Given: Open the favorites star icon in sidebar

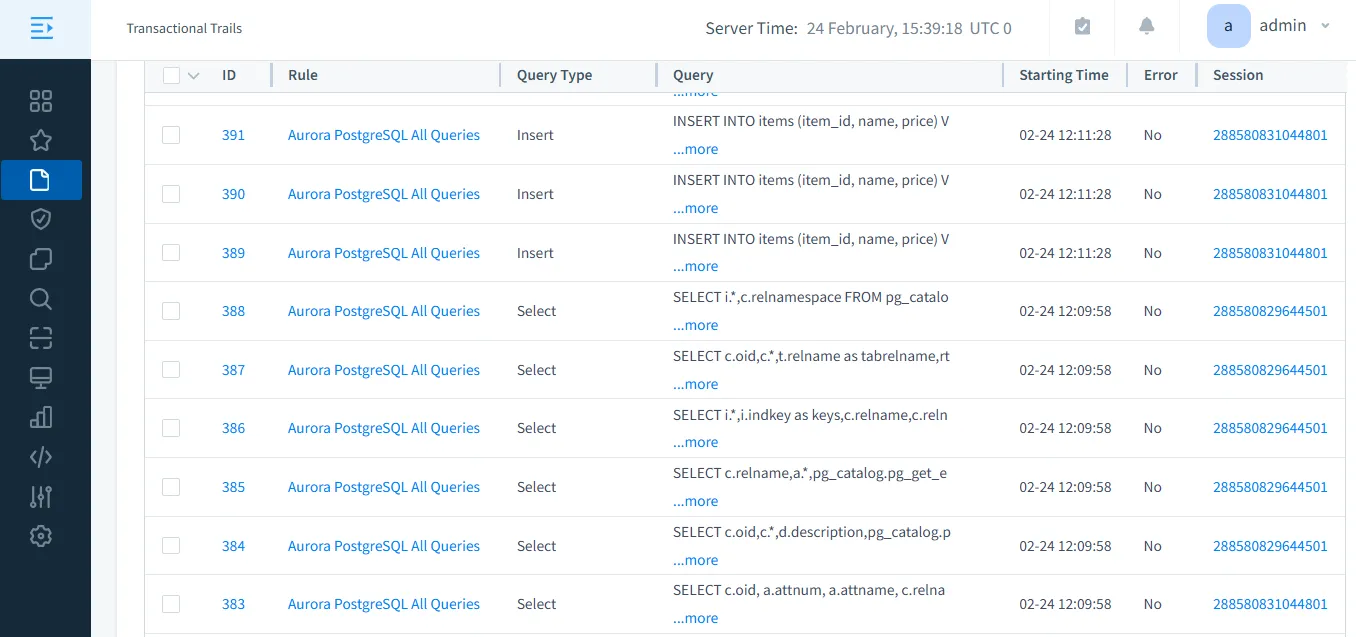Looking at the screenshot, I should point(41,140).
